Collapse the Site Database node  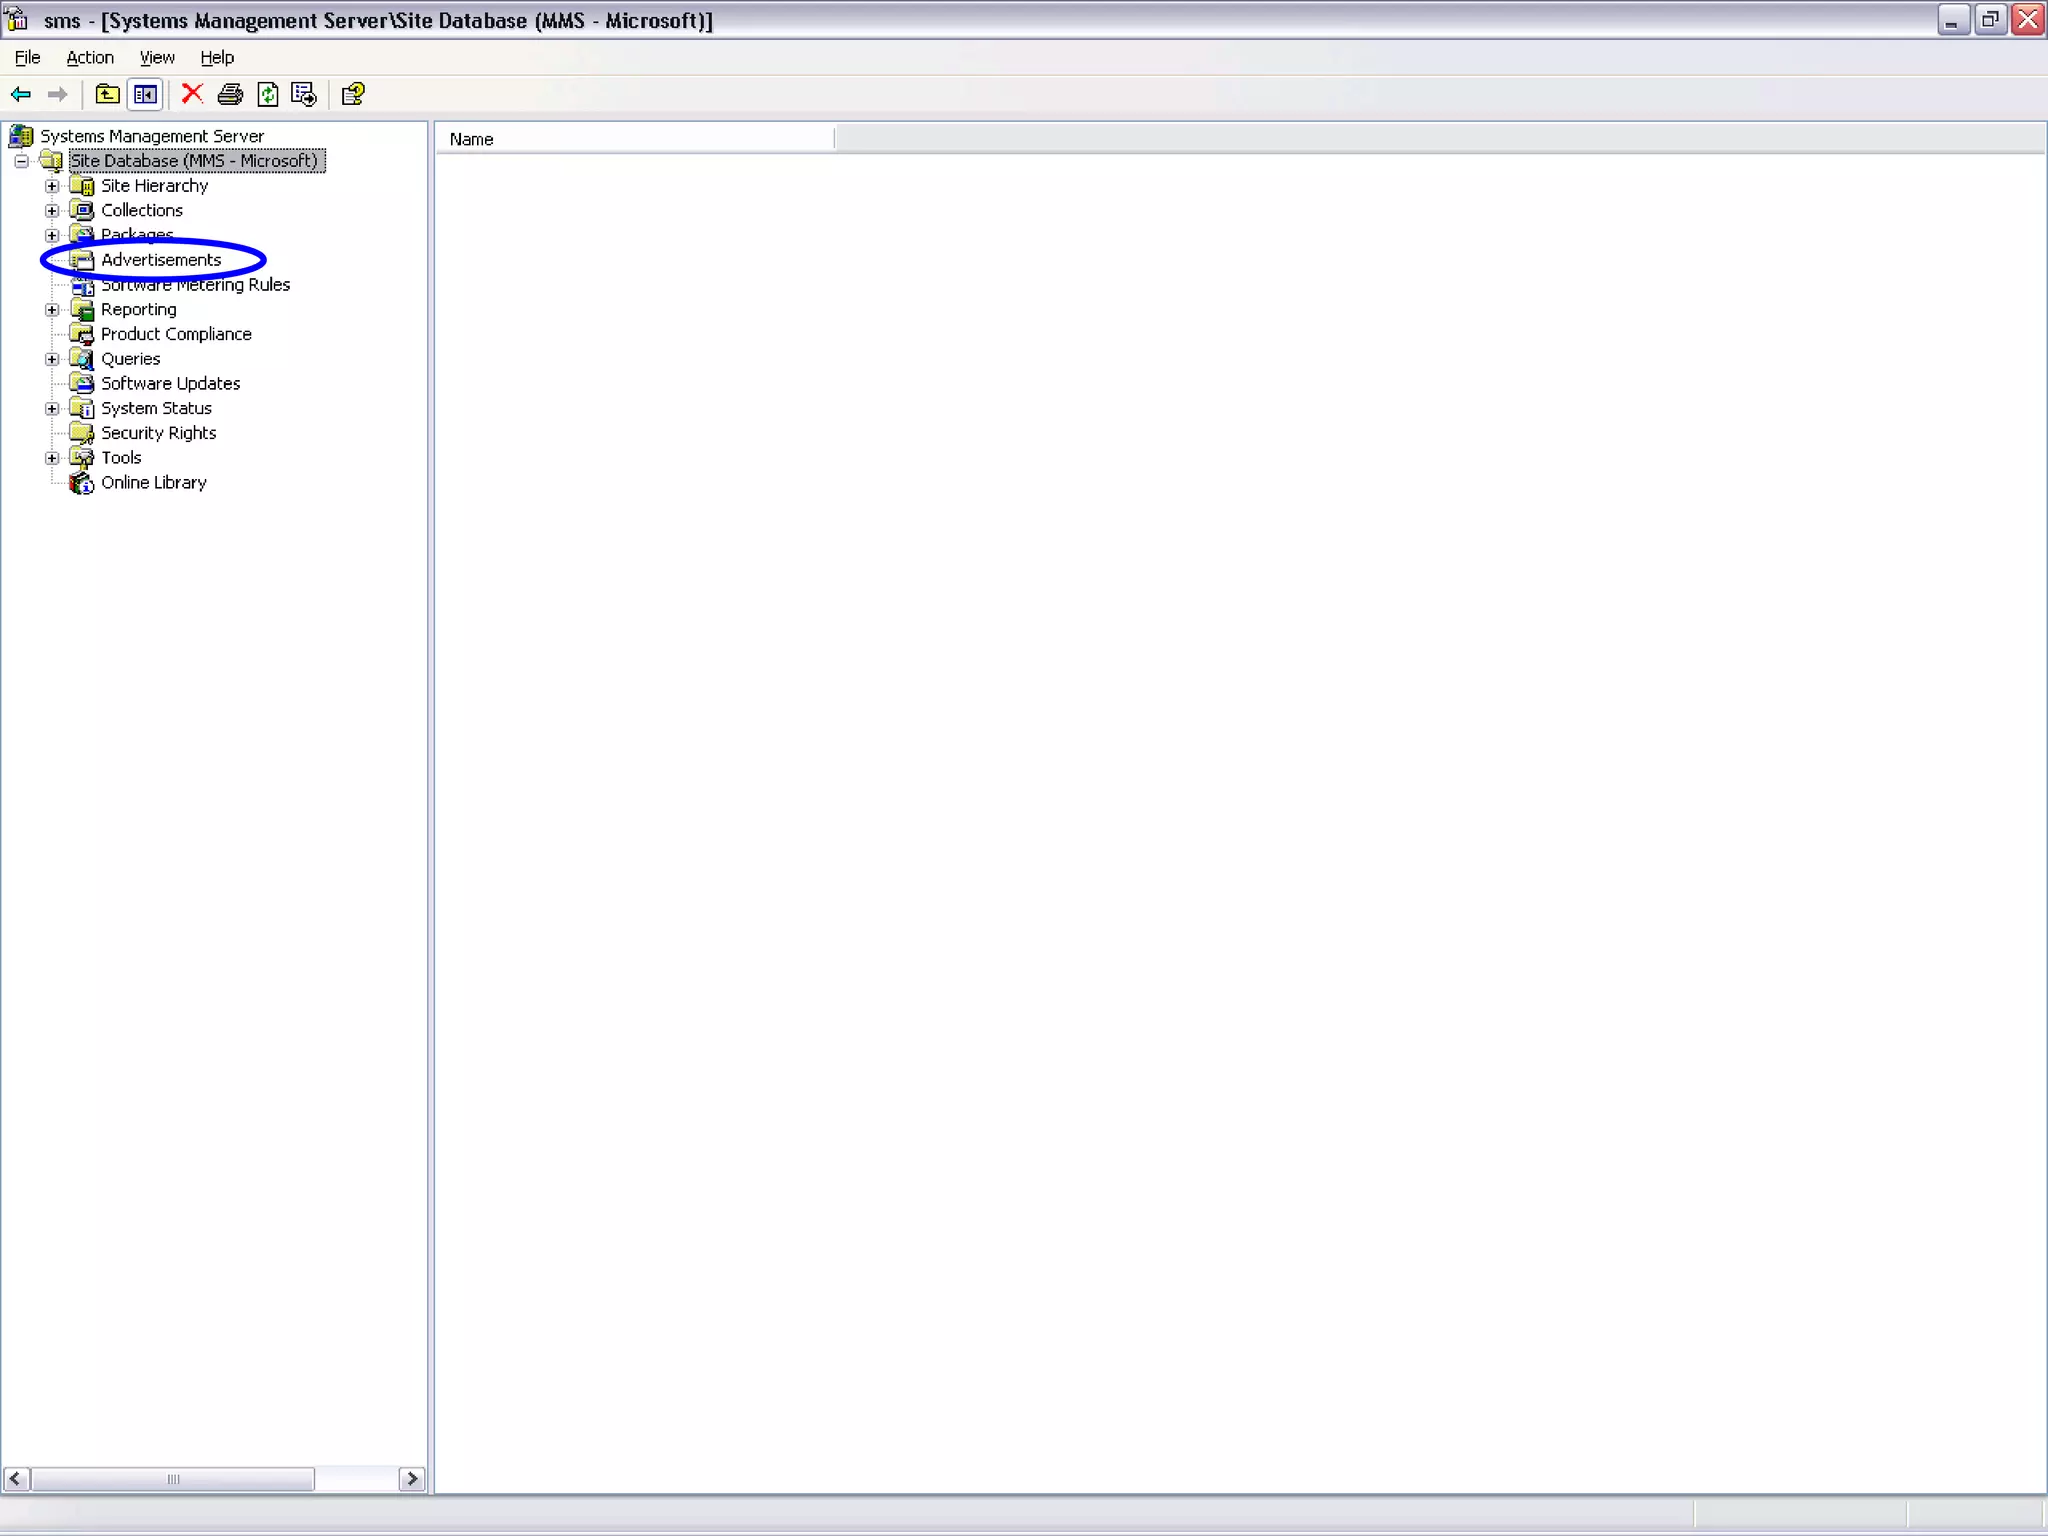[x=21, y=161]
